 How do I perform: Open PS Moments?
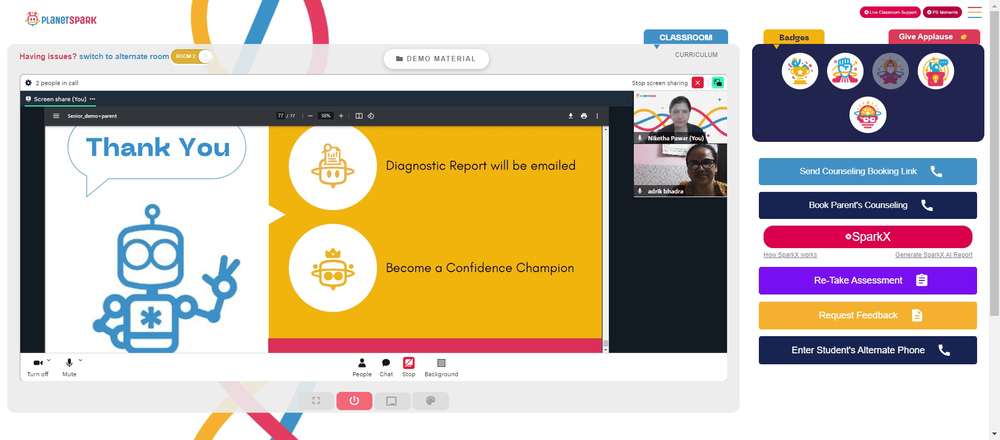pos(943,12)
